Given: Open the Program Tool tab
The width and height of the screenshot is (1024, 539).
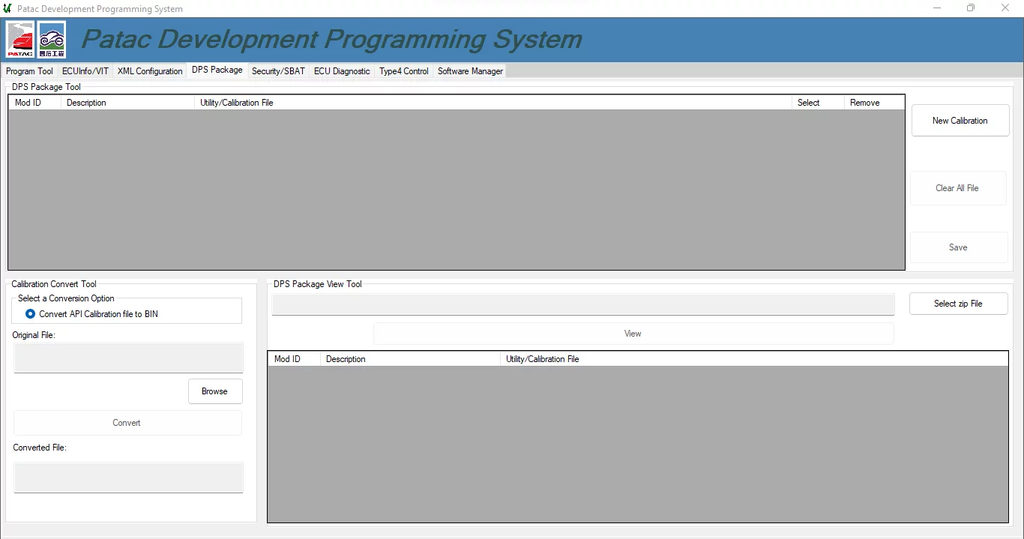Looking at the screenshot, I should 29,71.
